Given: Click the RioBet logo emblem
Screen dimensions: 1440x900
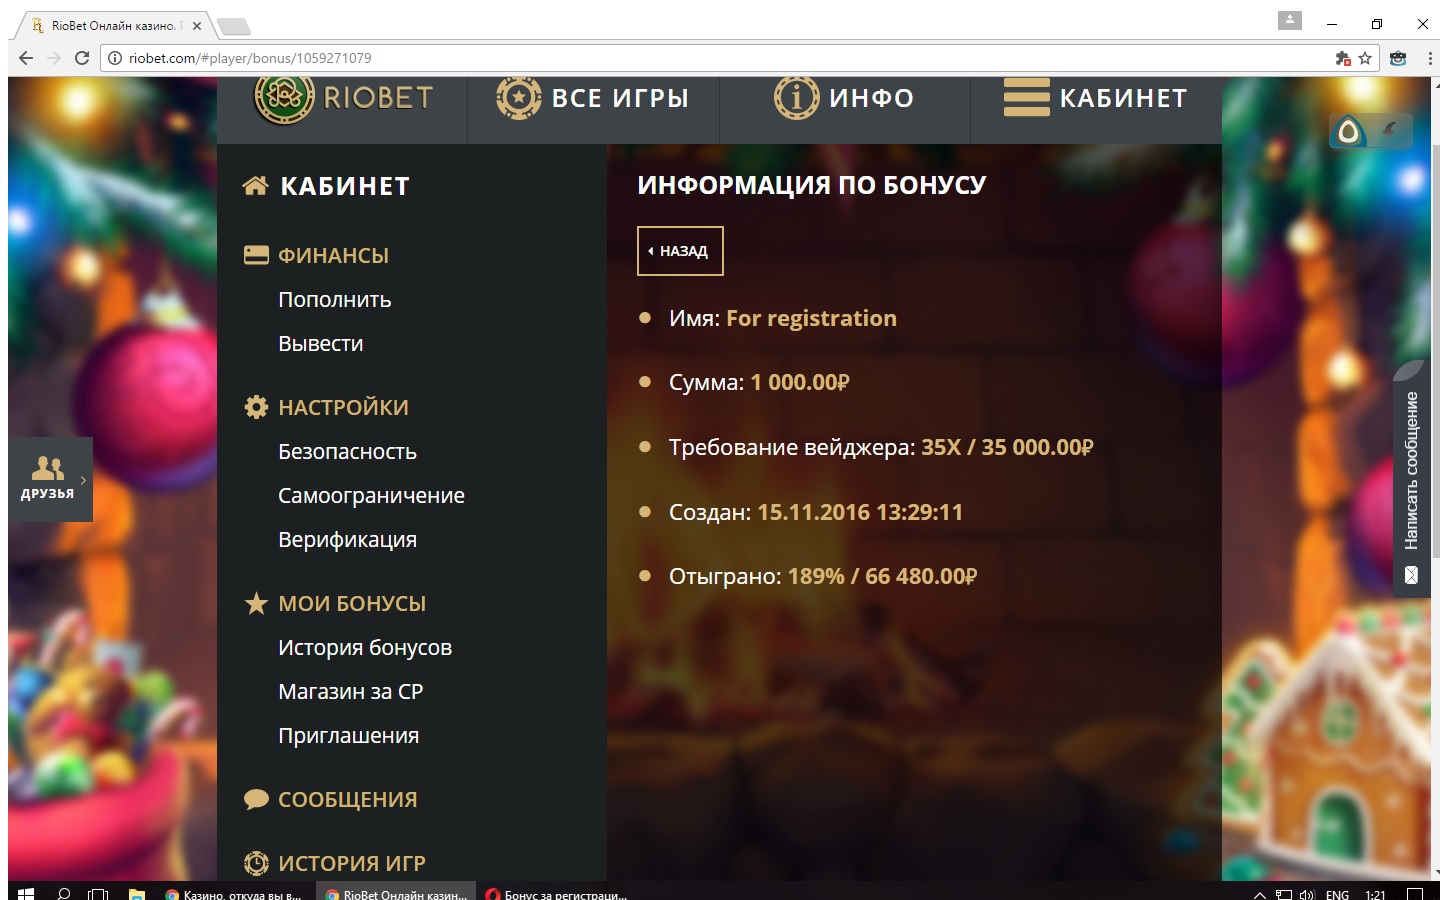Looking at the screenshot, I should 284,98.
